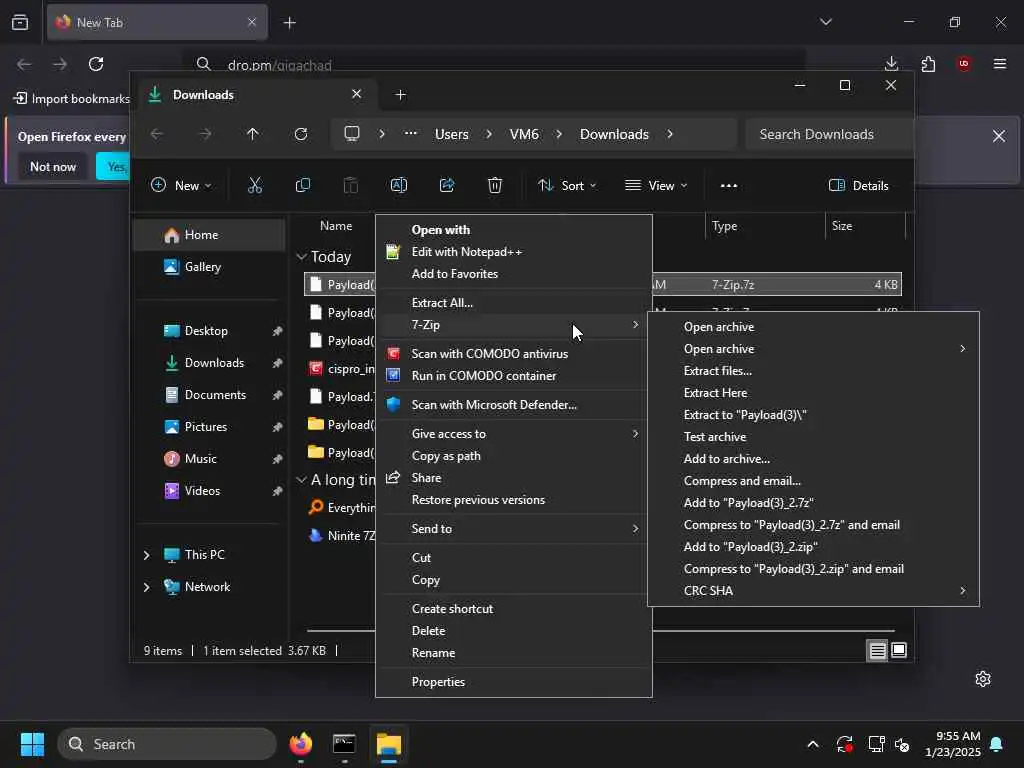Click the PC icon in the address bar
Viewport: 1024px width, 768px height.
pyautogui.click(x=352, y=134)
